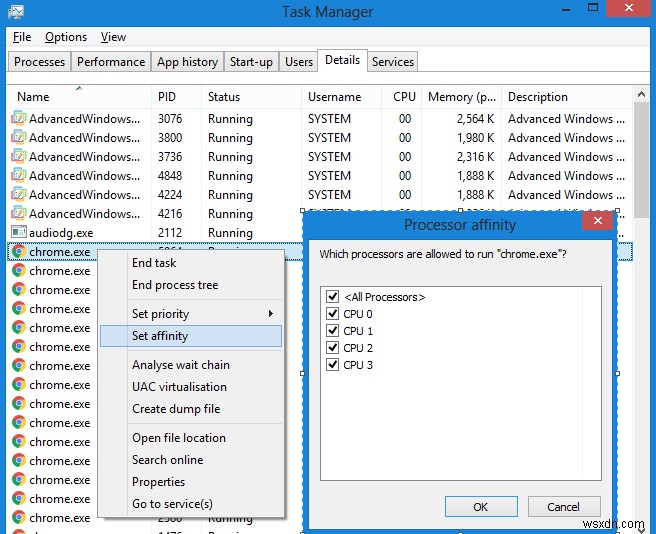
Task: Click icon of AdvancedWindows PID 4216 row
Action: pyautogui.click(x=18, y=213)
